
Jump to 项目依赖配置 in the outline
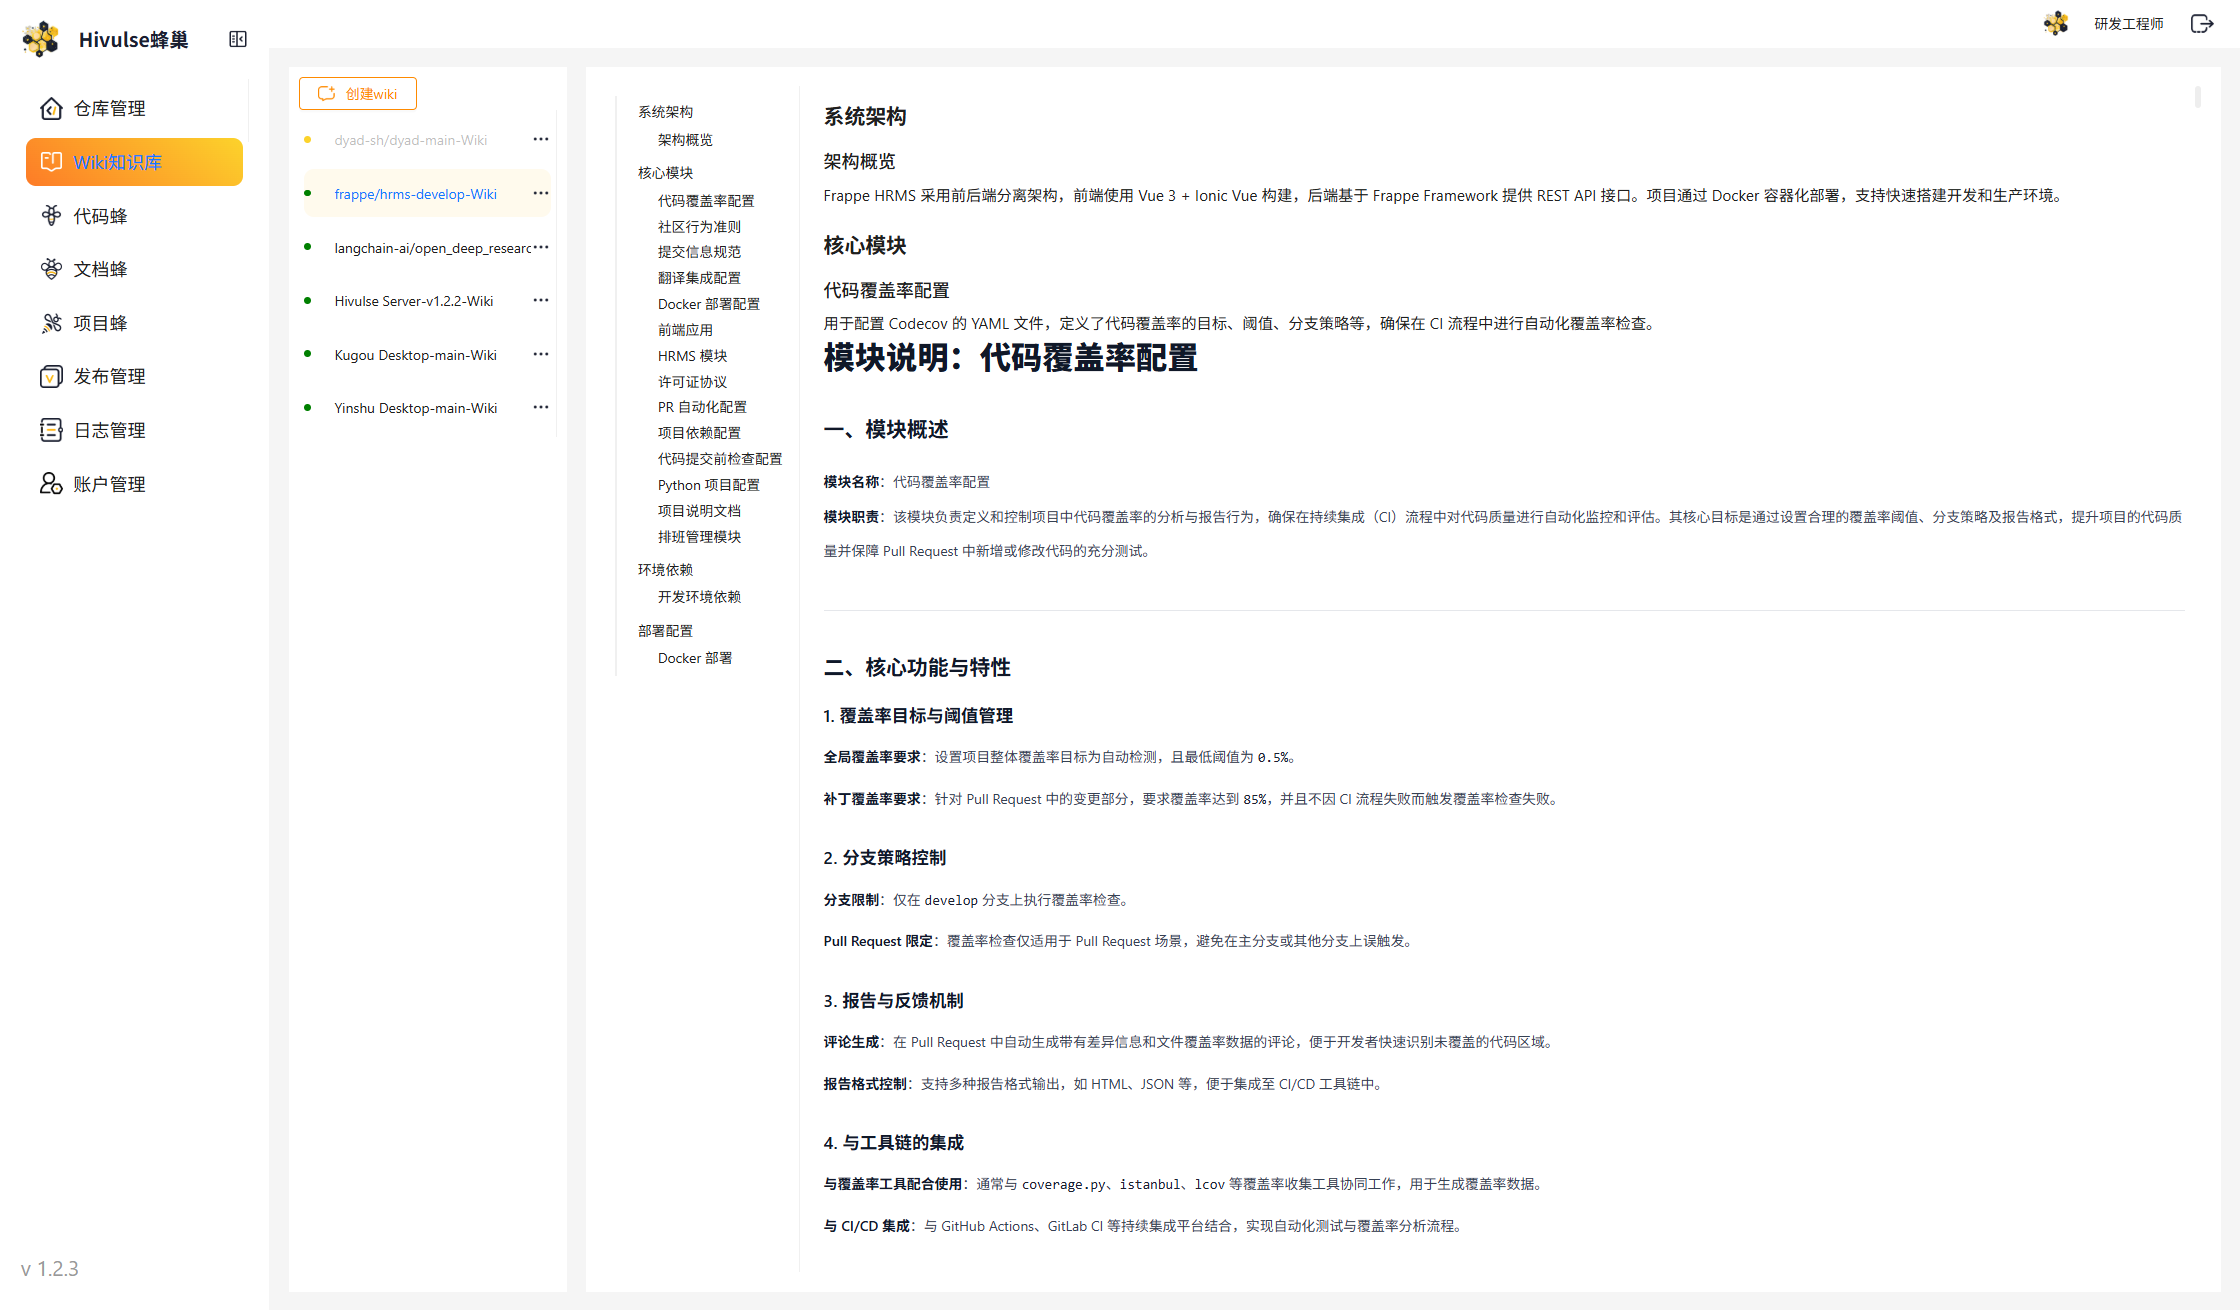click(x=699, y=433)
